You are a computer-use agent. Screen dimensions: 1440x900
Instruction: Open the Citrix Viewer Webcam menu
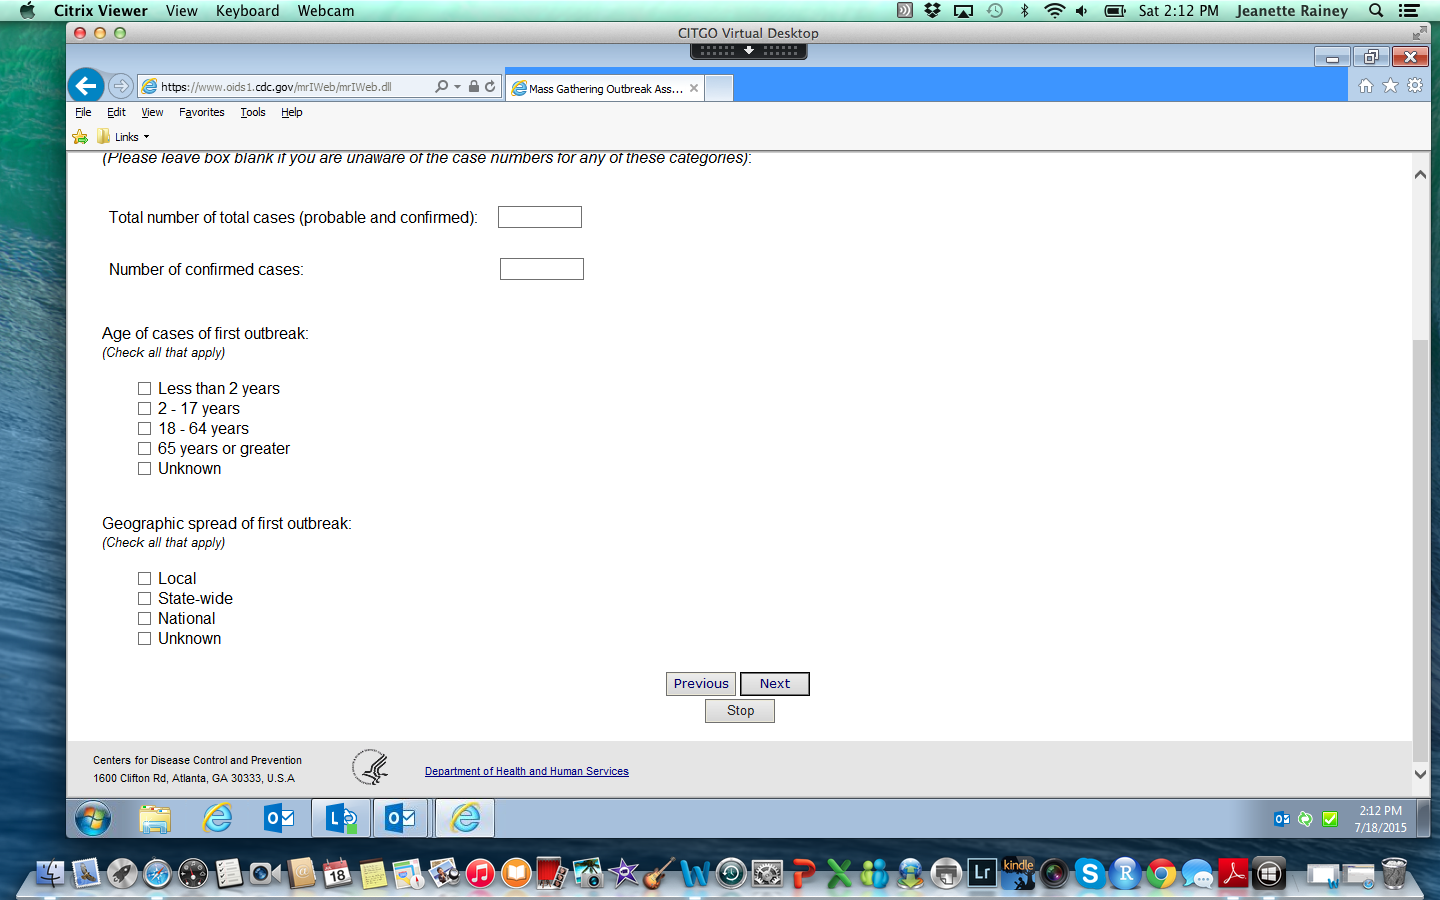pyautogui.click(x=326, y=11)
